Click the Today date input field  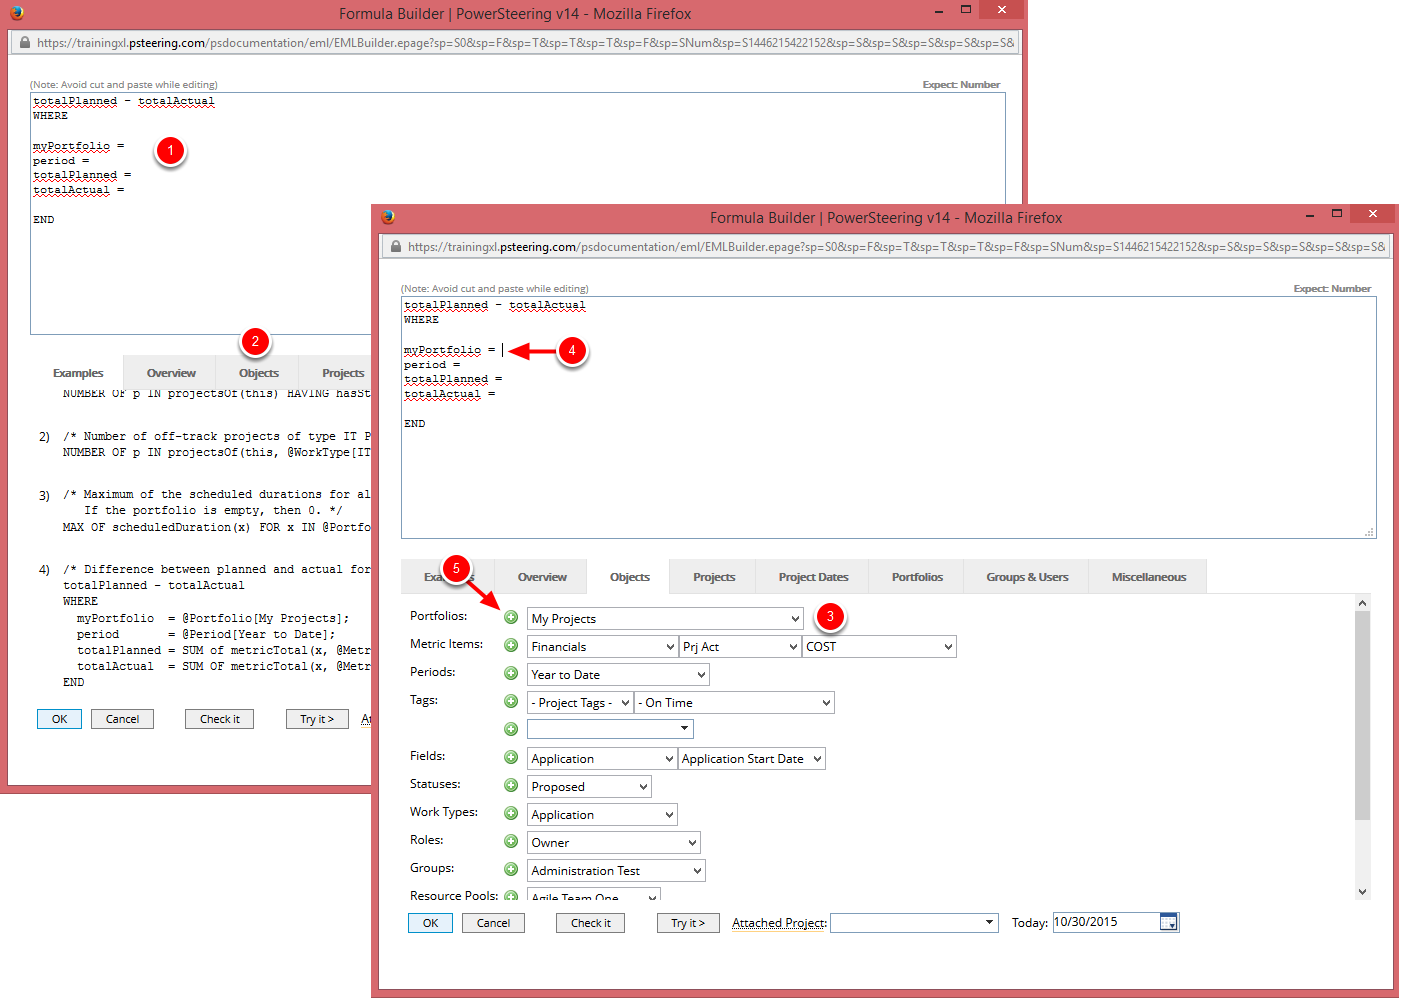pos(1106,922)
